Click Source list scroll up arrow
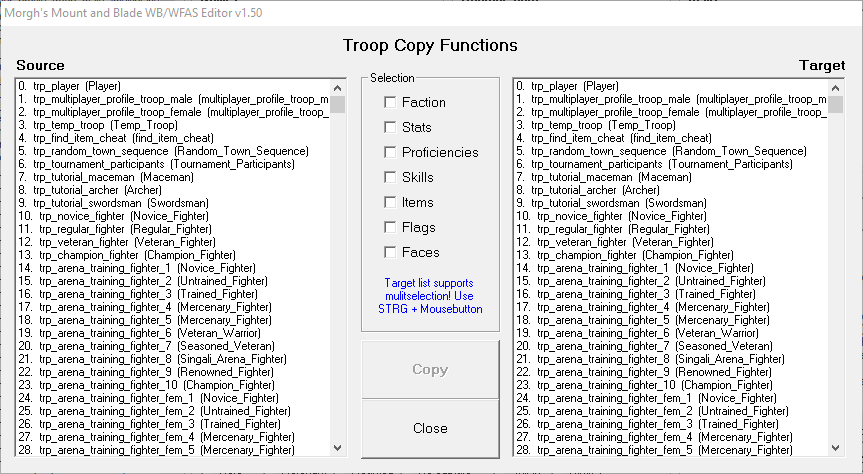The height and width of the screenshot is (474, 863). point(338,88)
